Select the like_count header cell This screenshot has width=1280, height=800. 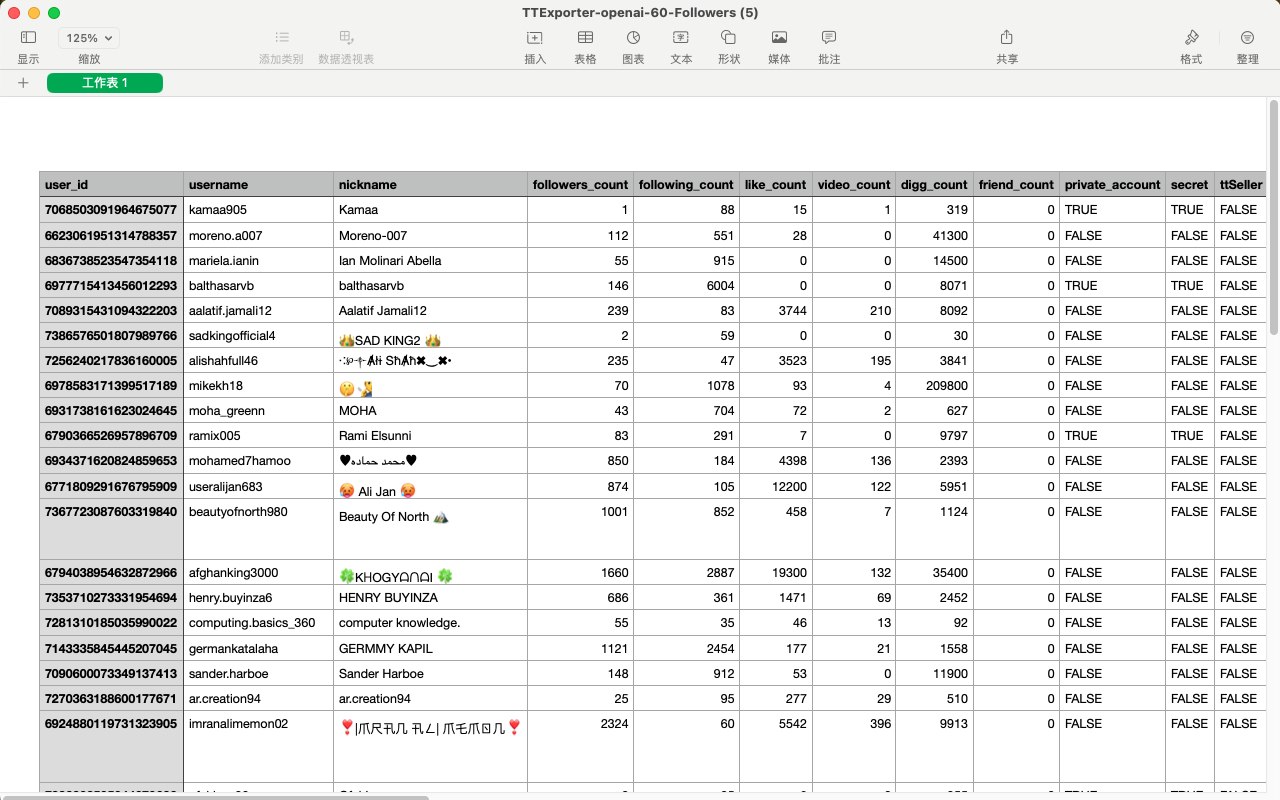point(776,185)
